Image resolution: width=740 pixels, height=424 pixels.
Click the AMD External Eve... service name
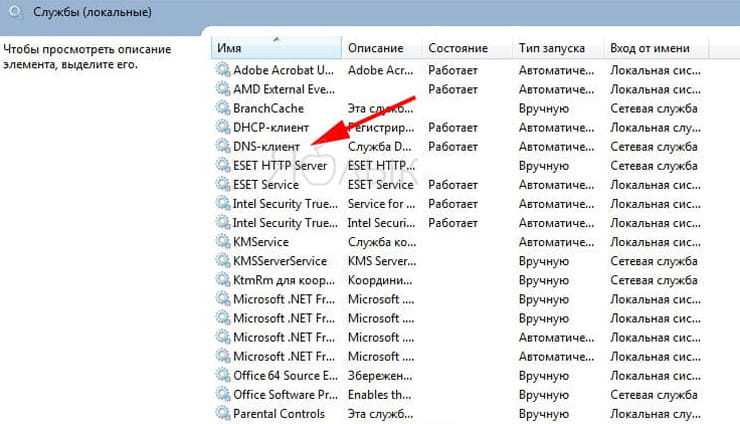tap(284, 89)
